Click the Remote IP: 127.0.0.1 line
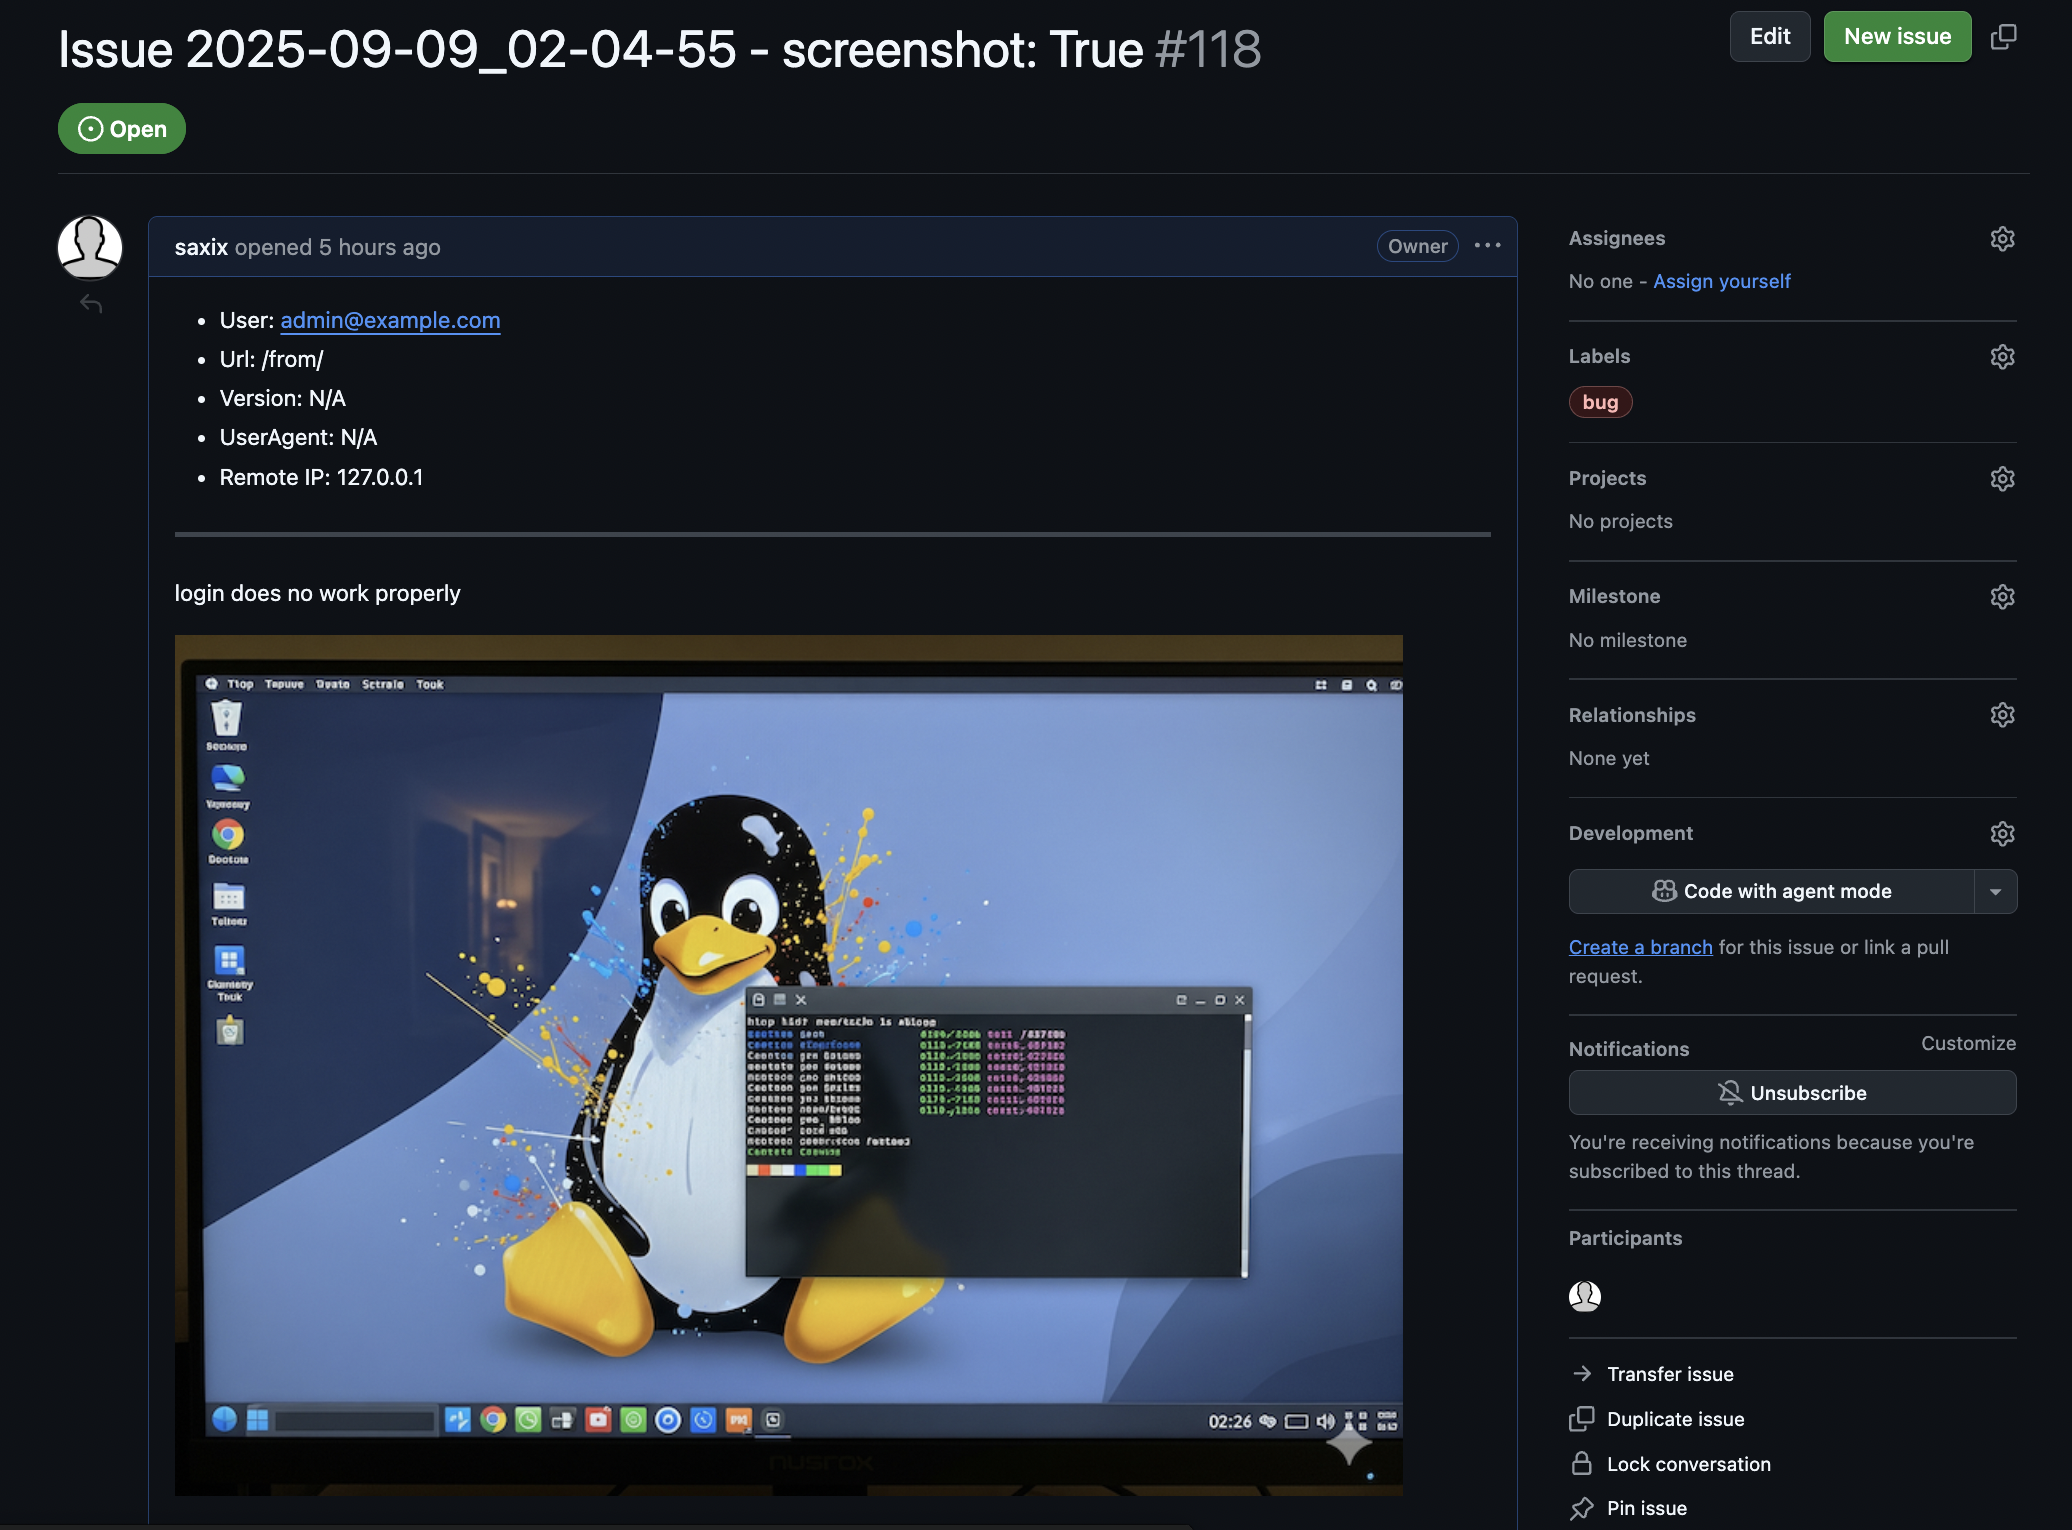Screen dimensions: 2072x1530 tap(321, 477)
